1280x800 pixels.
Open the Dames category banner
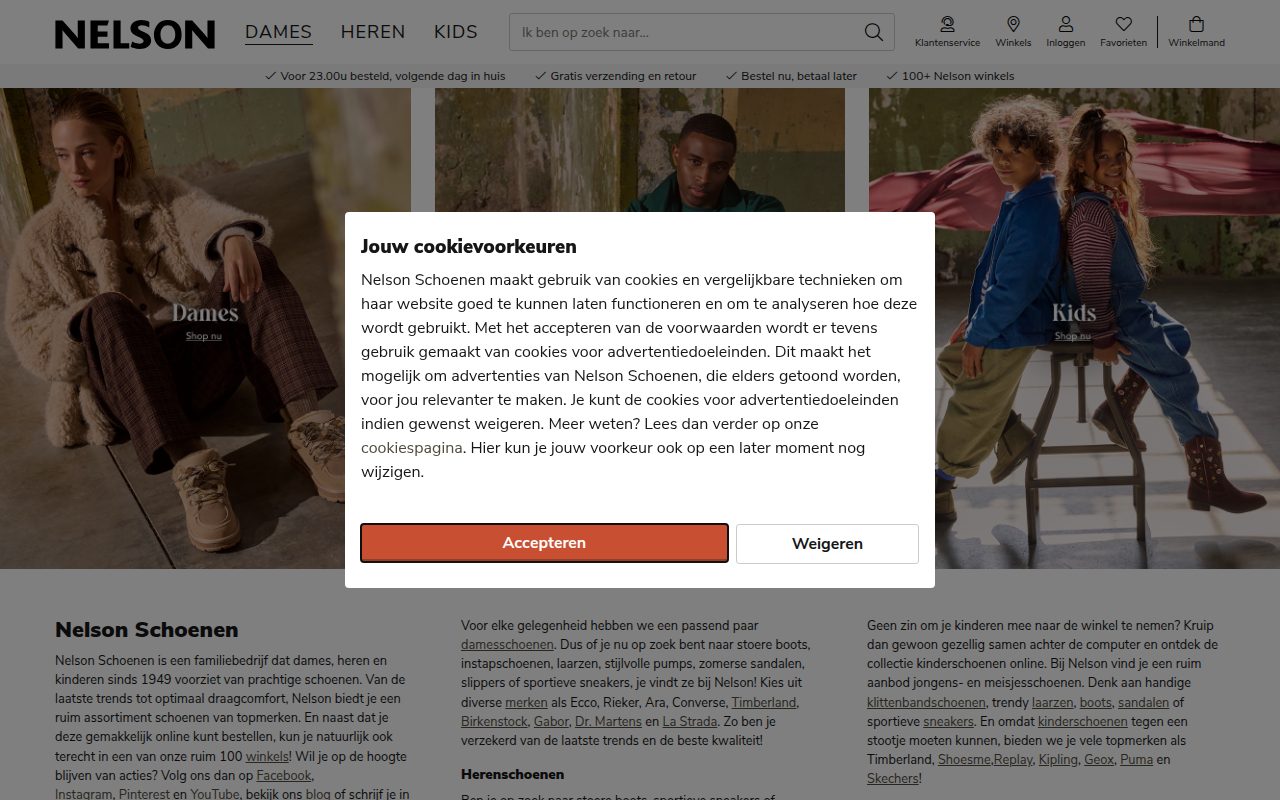205,328
